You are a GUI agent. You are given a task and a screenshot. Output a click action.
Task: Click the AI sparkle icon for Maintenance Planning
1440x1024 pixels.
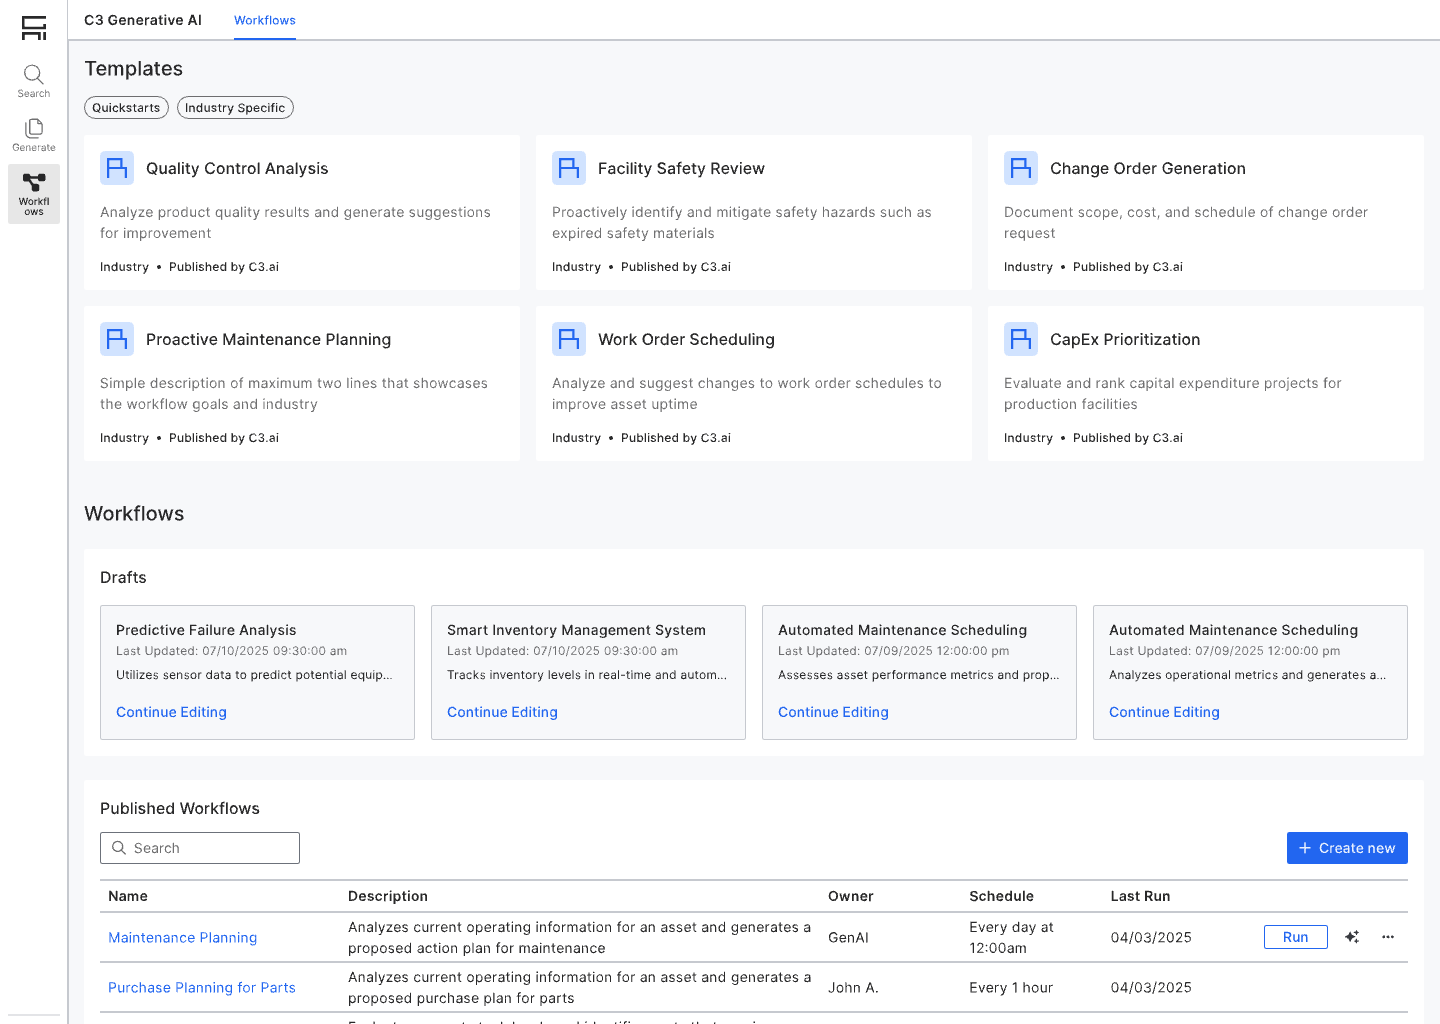(1352, 937)
